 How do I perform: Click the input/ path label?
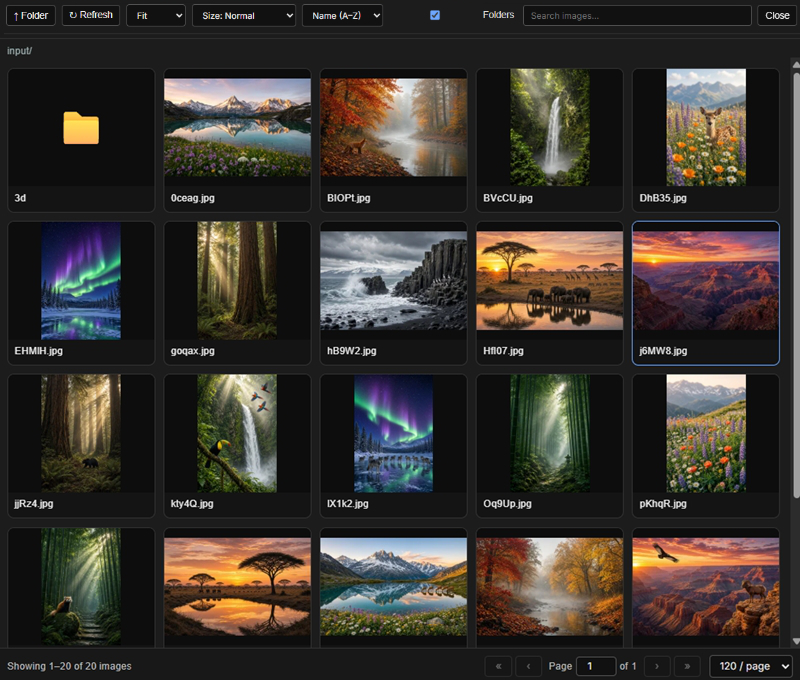pos(19,51)
